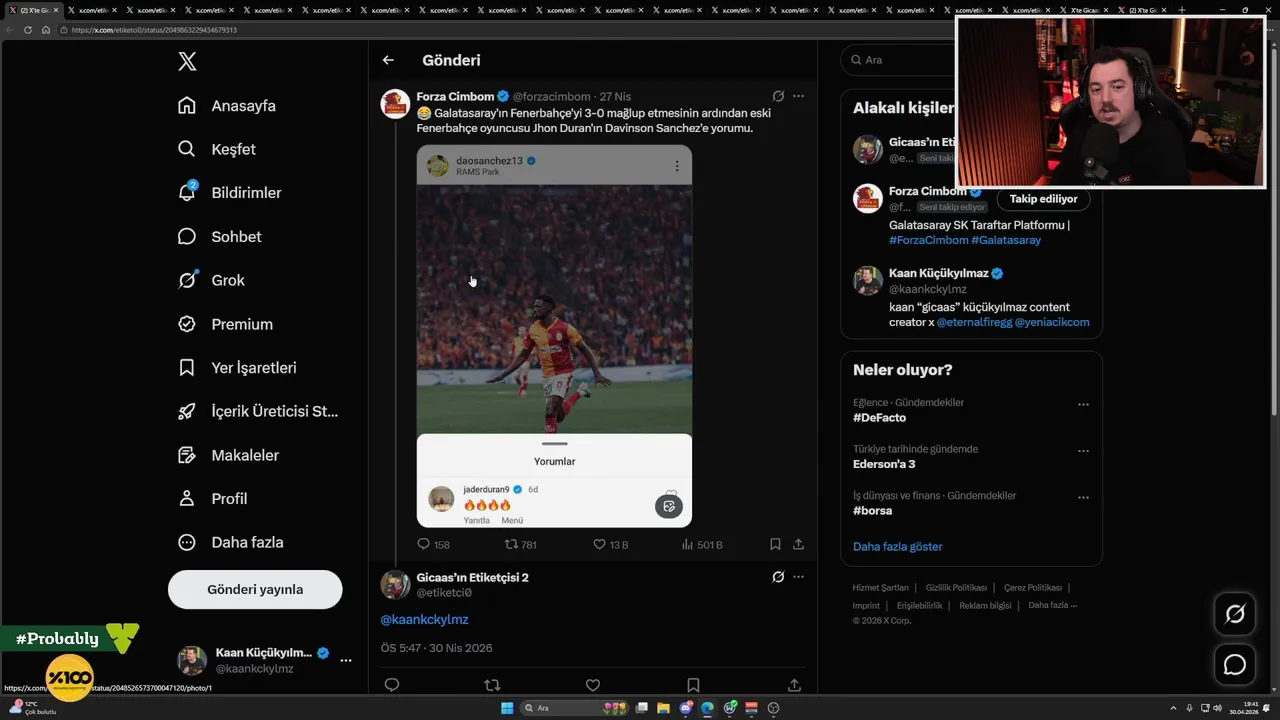Click İçerik Üreticisi rocket icon
Screen dimensions: 1280x720
pos(187,411)
